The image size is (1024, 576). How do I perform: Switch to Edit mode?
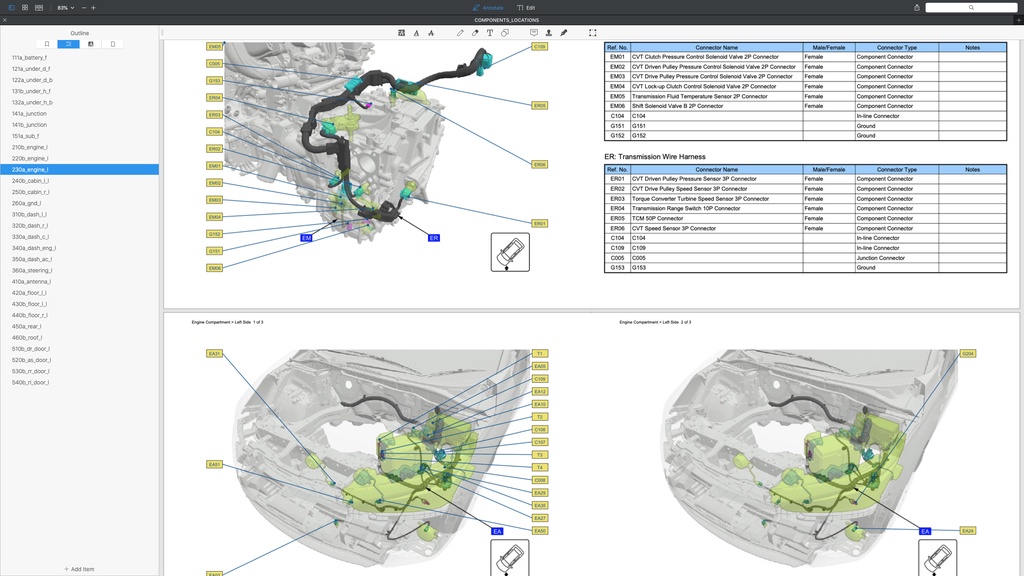pos(540,7)
